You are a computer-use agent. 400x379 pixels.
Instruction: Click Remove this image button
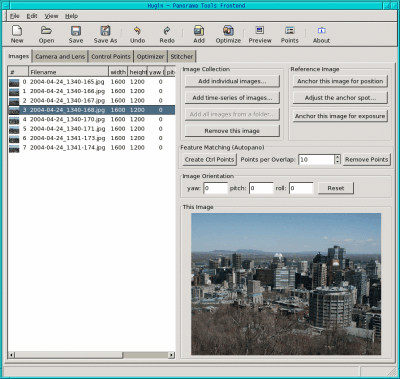pos(232,131)
